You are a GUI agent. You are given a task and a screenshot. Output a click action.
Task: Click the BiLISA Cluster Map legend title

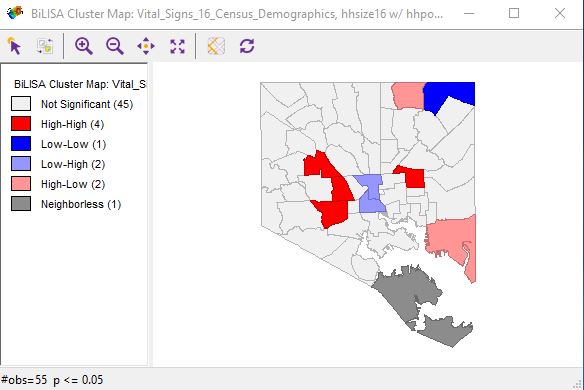click(x=80, y=84)
